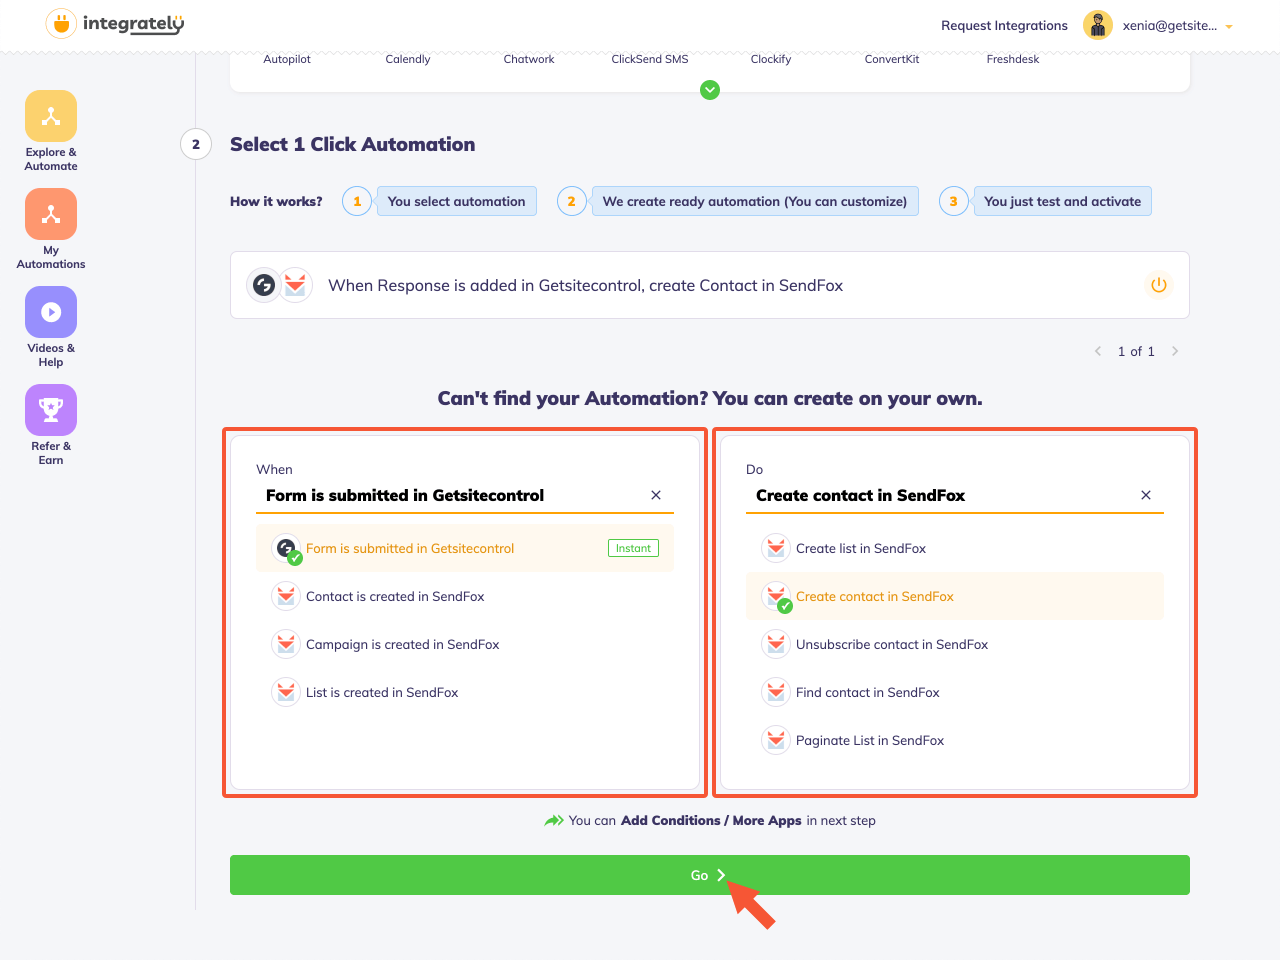Click the user avatar icon
Viewport: 1280px width, 960px height.
pos(1098,26)
